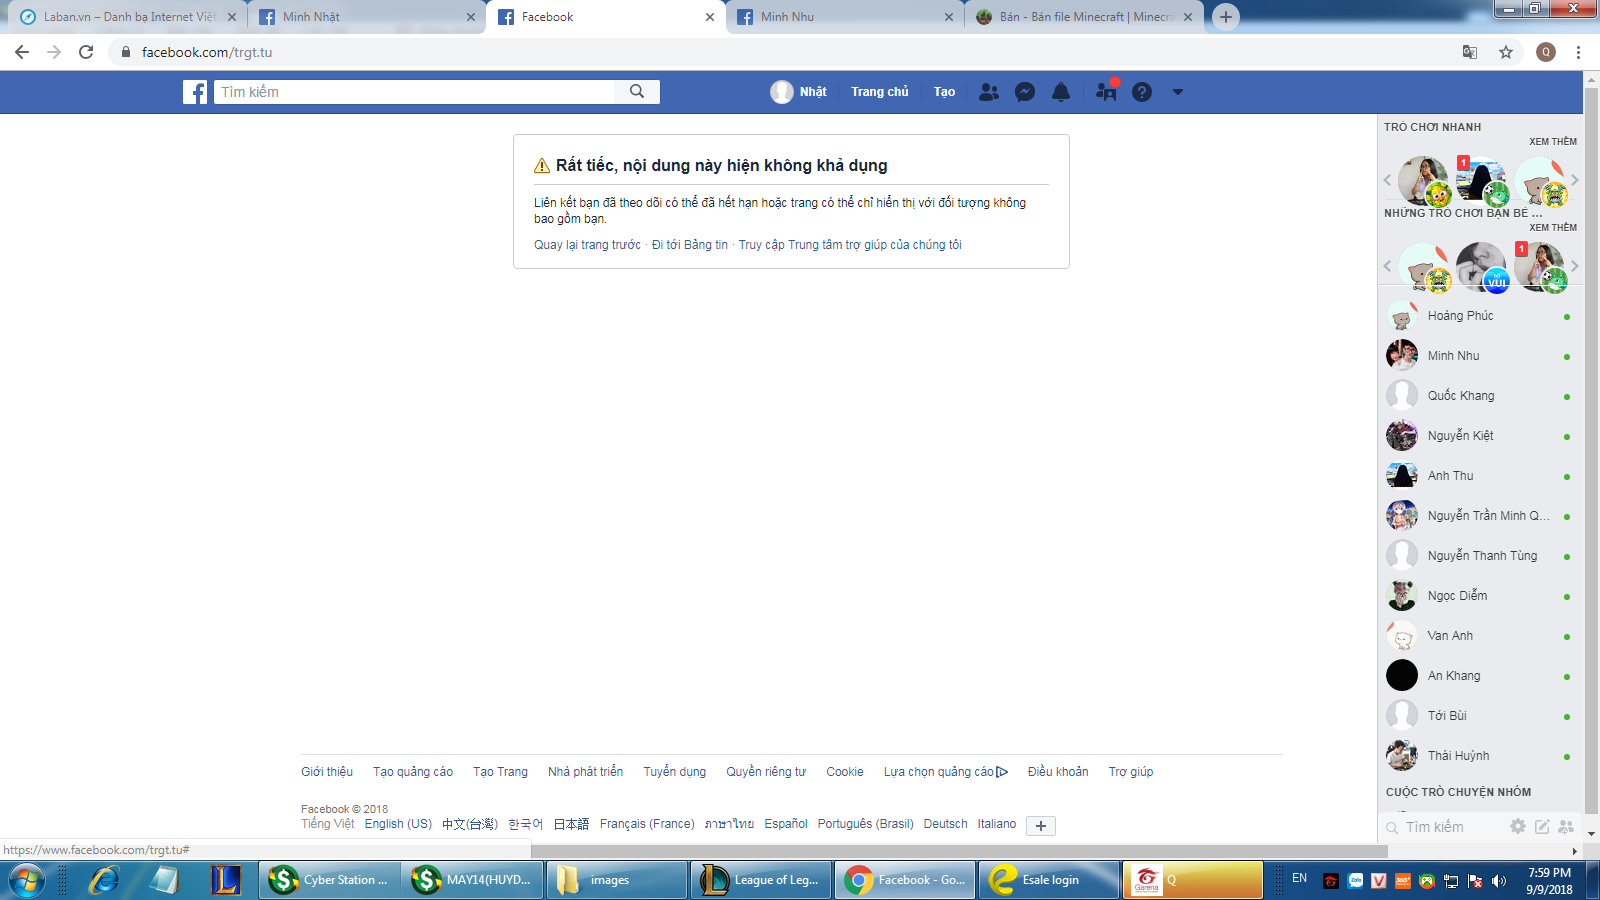Click the Quay lại trang trước link

coord(587,245)
